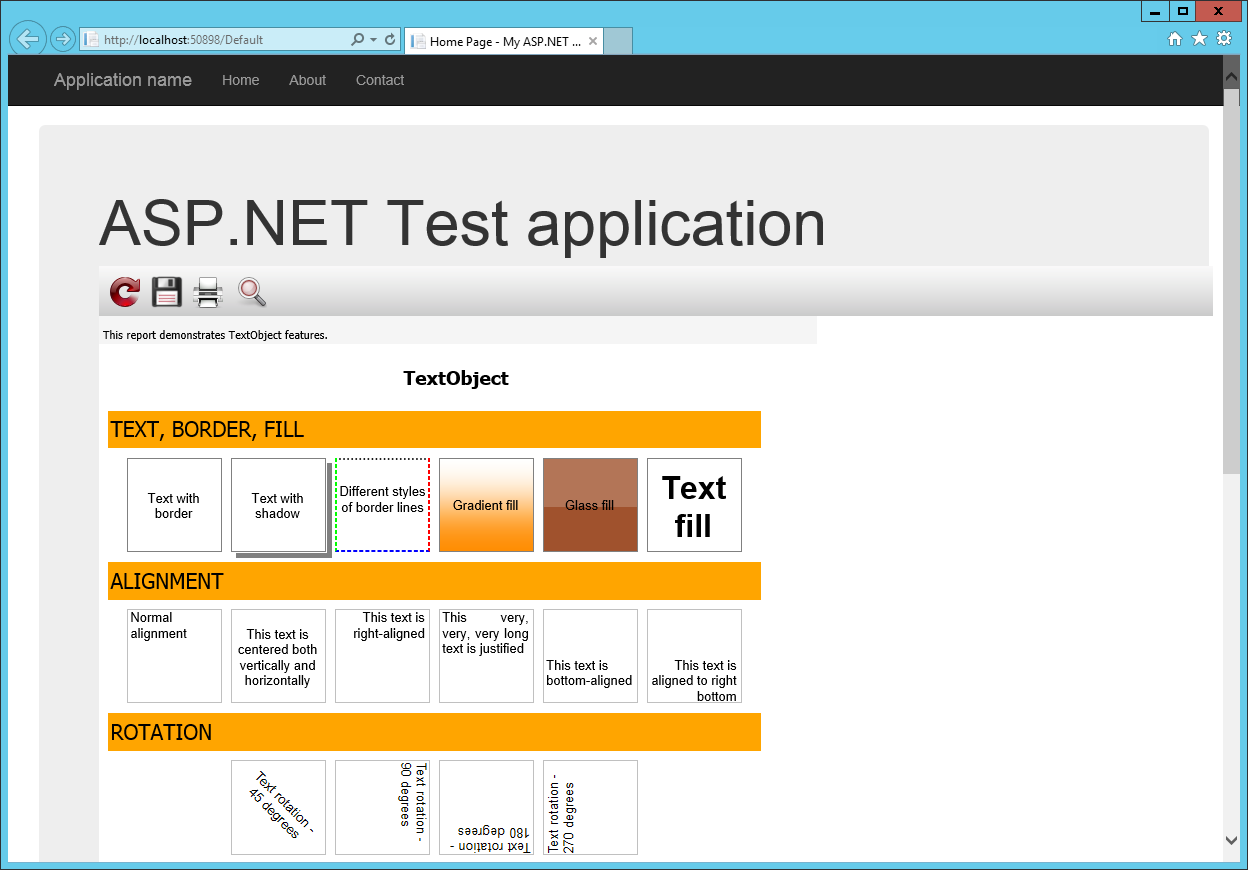Click the report refresh icon
This screenshot has height=870, width=1248.
[125, 292]
